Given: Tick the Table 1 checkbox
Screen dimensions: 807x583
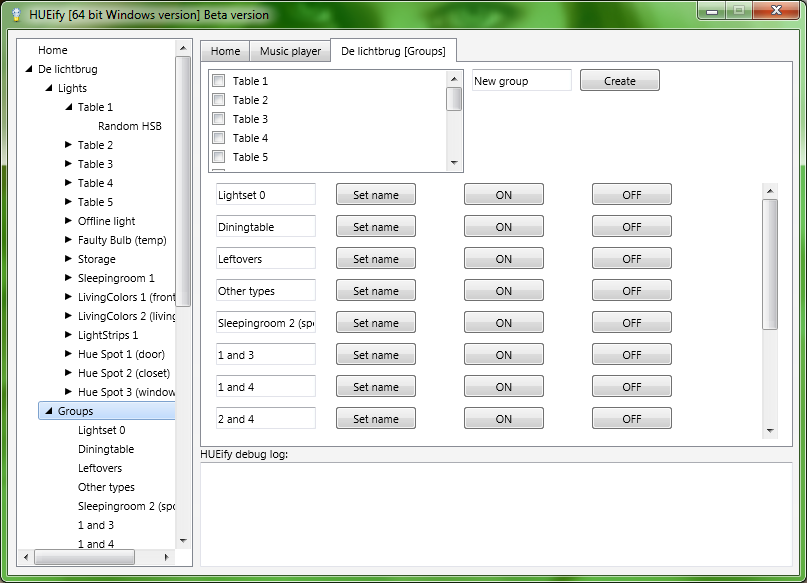Looking at the screenshot, I should click(219, 81).
